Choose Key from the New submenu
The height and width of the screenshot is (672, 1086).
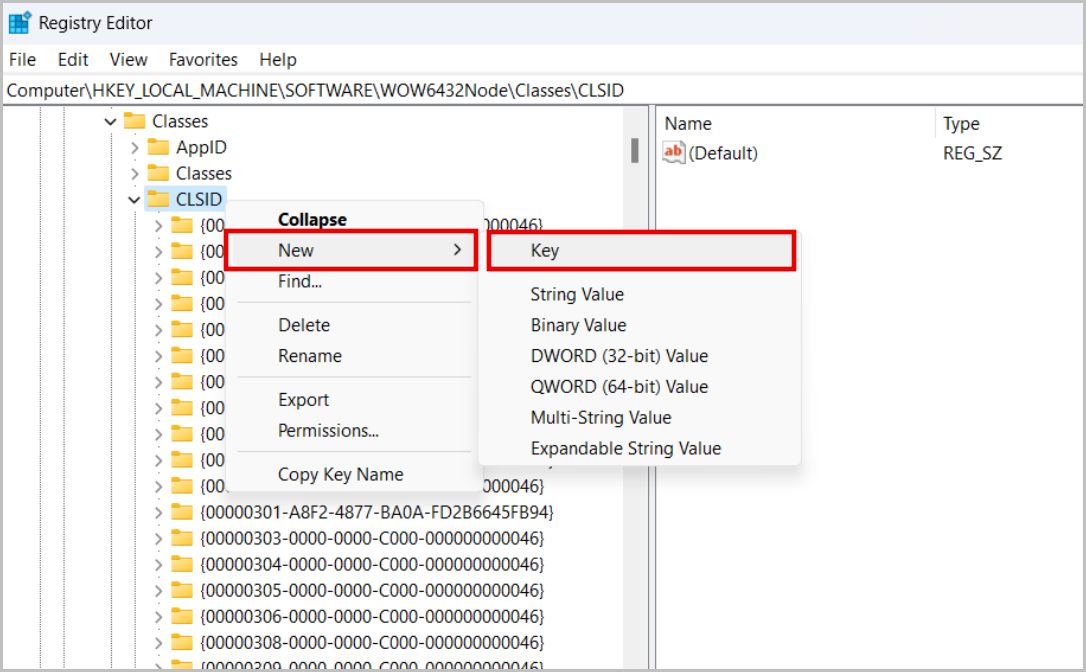click(x=545, y=251)
